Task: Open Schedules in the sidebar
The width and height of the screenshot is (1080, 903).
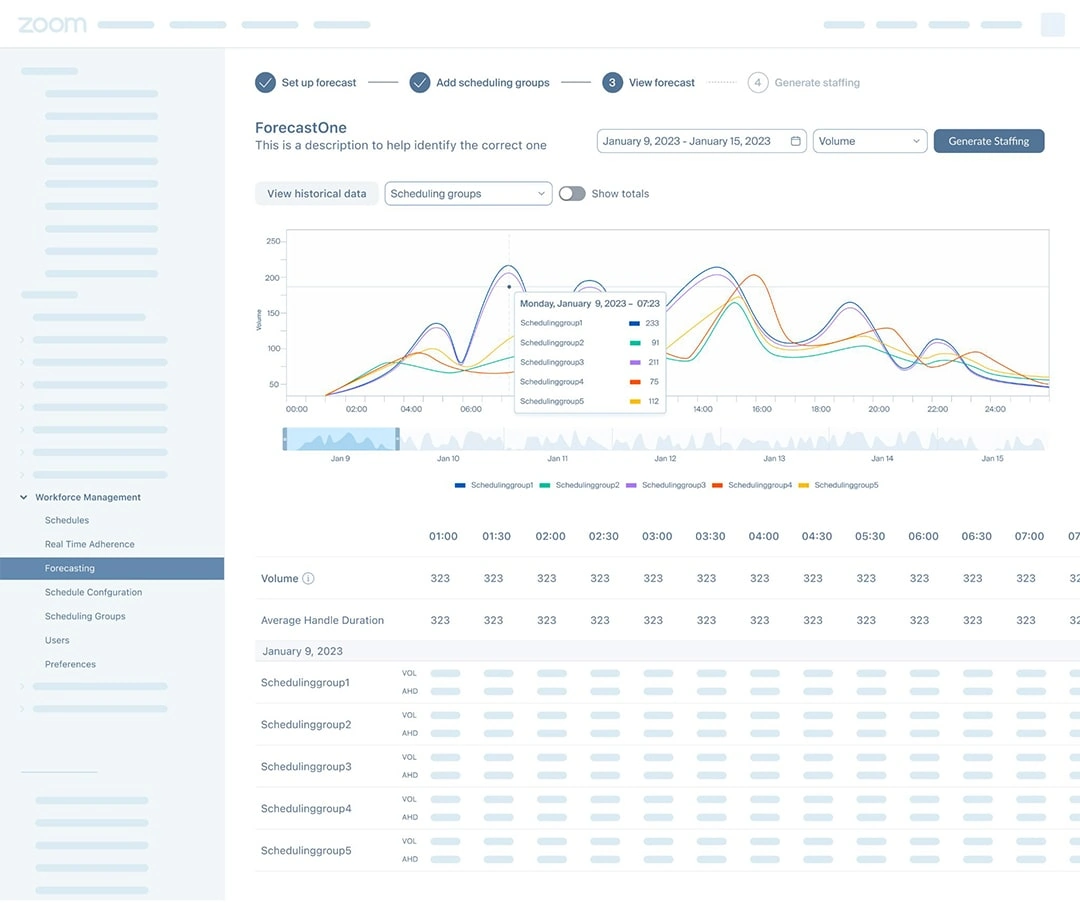Action: pyautogui.click(x=67, y=520)
